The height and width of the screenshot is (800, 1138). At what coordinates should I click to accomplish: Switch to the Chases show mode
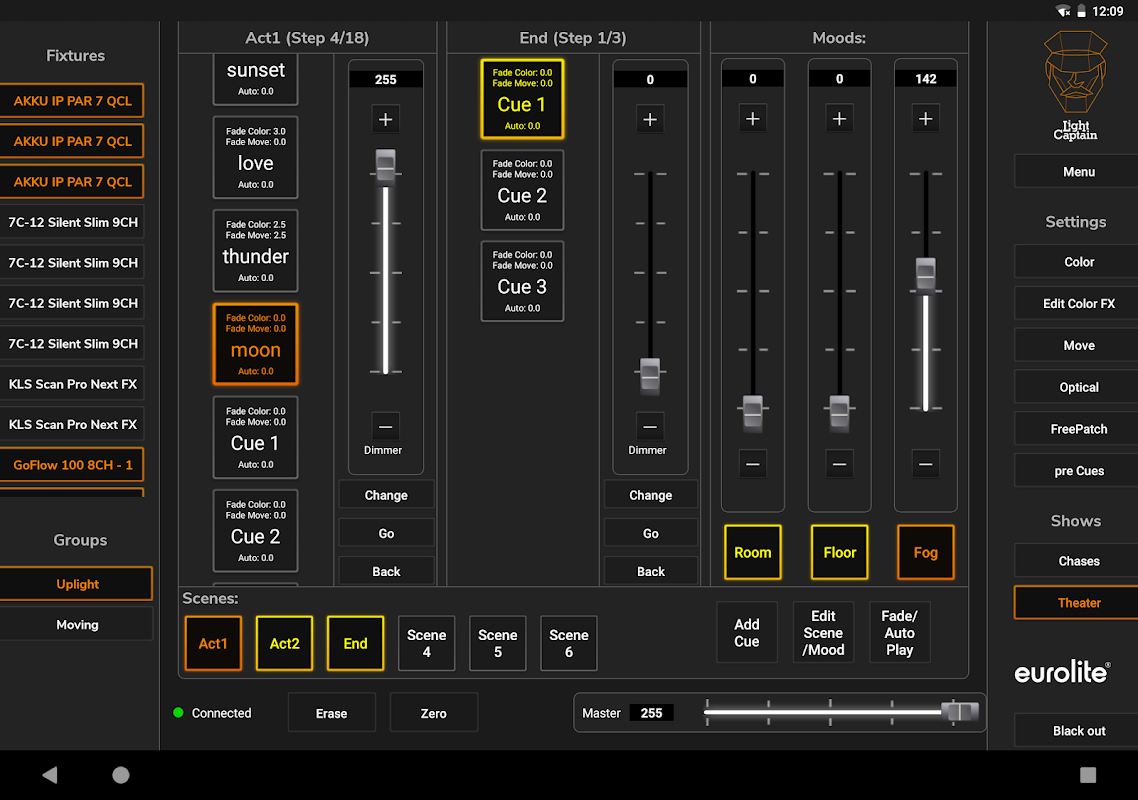[x=1078, y=561]
